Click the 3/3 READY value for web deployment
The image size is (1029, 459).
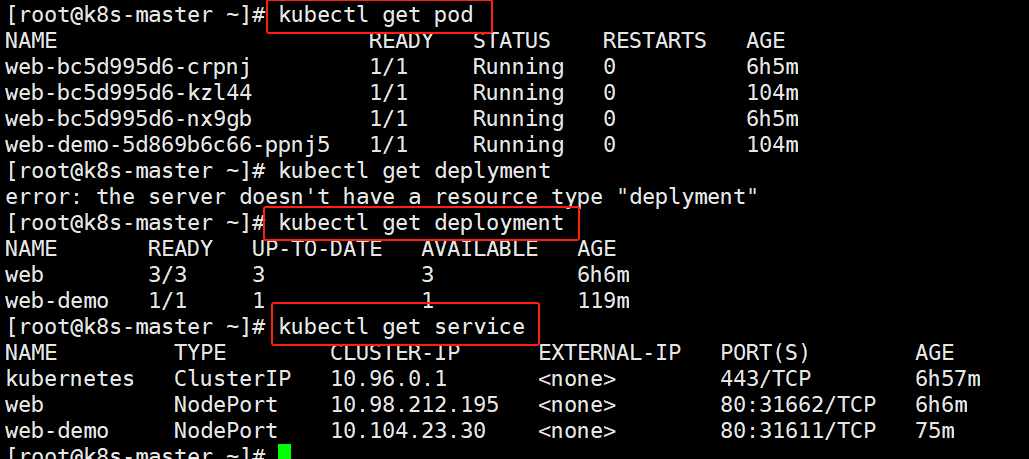[x=167, y=275]
